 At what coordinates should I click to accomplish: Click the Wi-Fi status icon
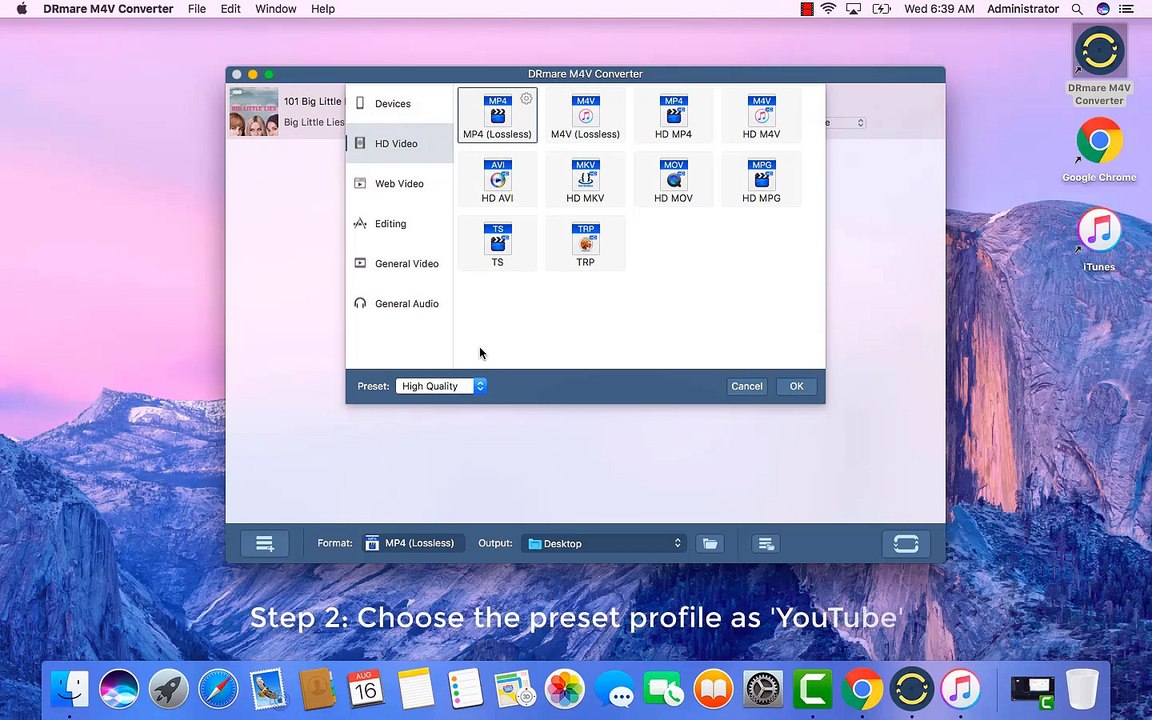point(829,9)
